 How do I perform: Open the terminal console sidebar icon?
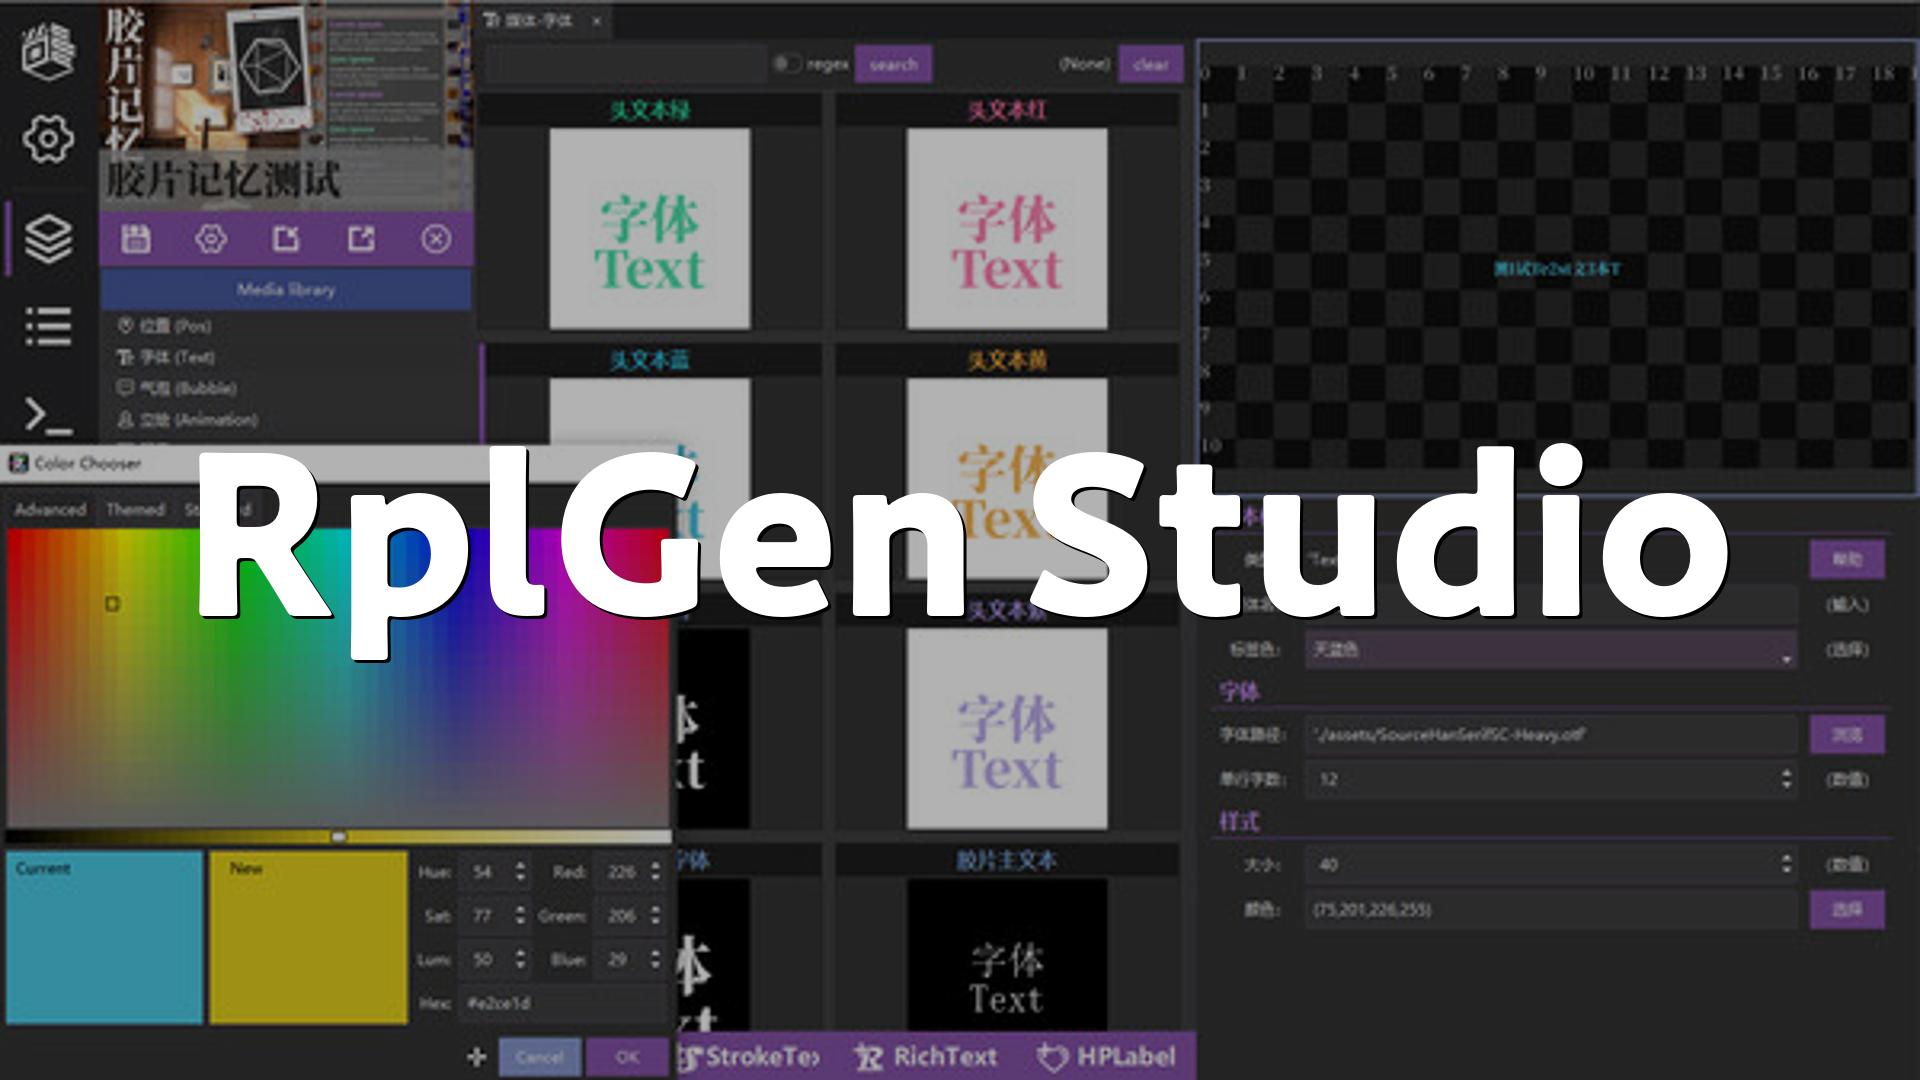pos(47,414)
